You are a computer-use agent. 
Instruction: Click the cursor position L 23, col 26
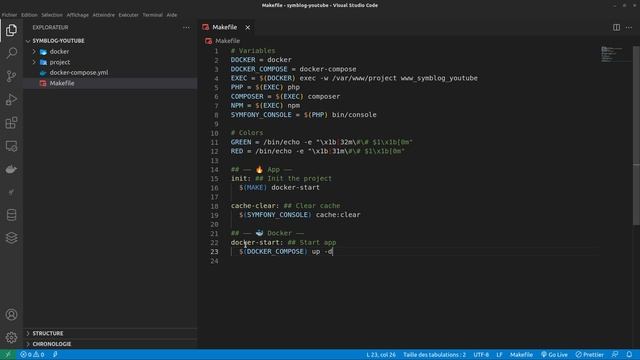(x=381, y=355)
